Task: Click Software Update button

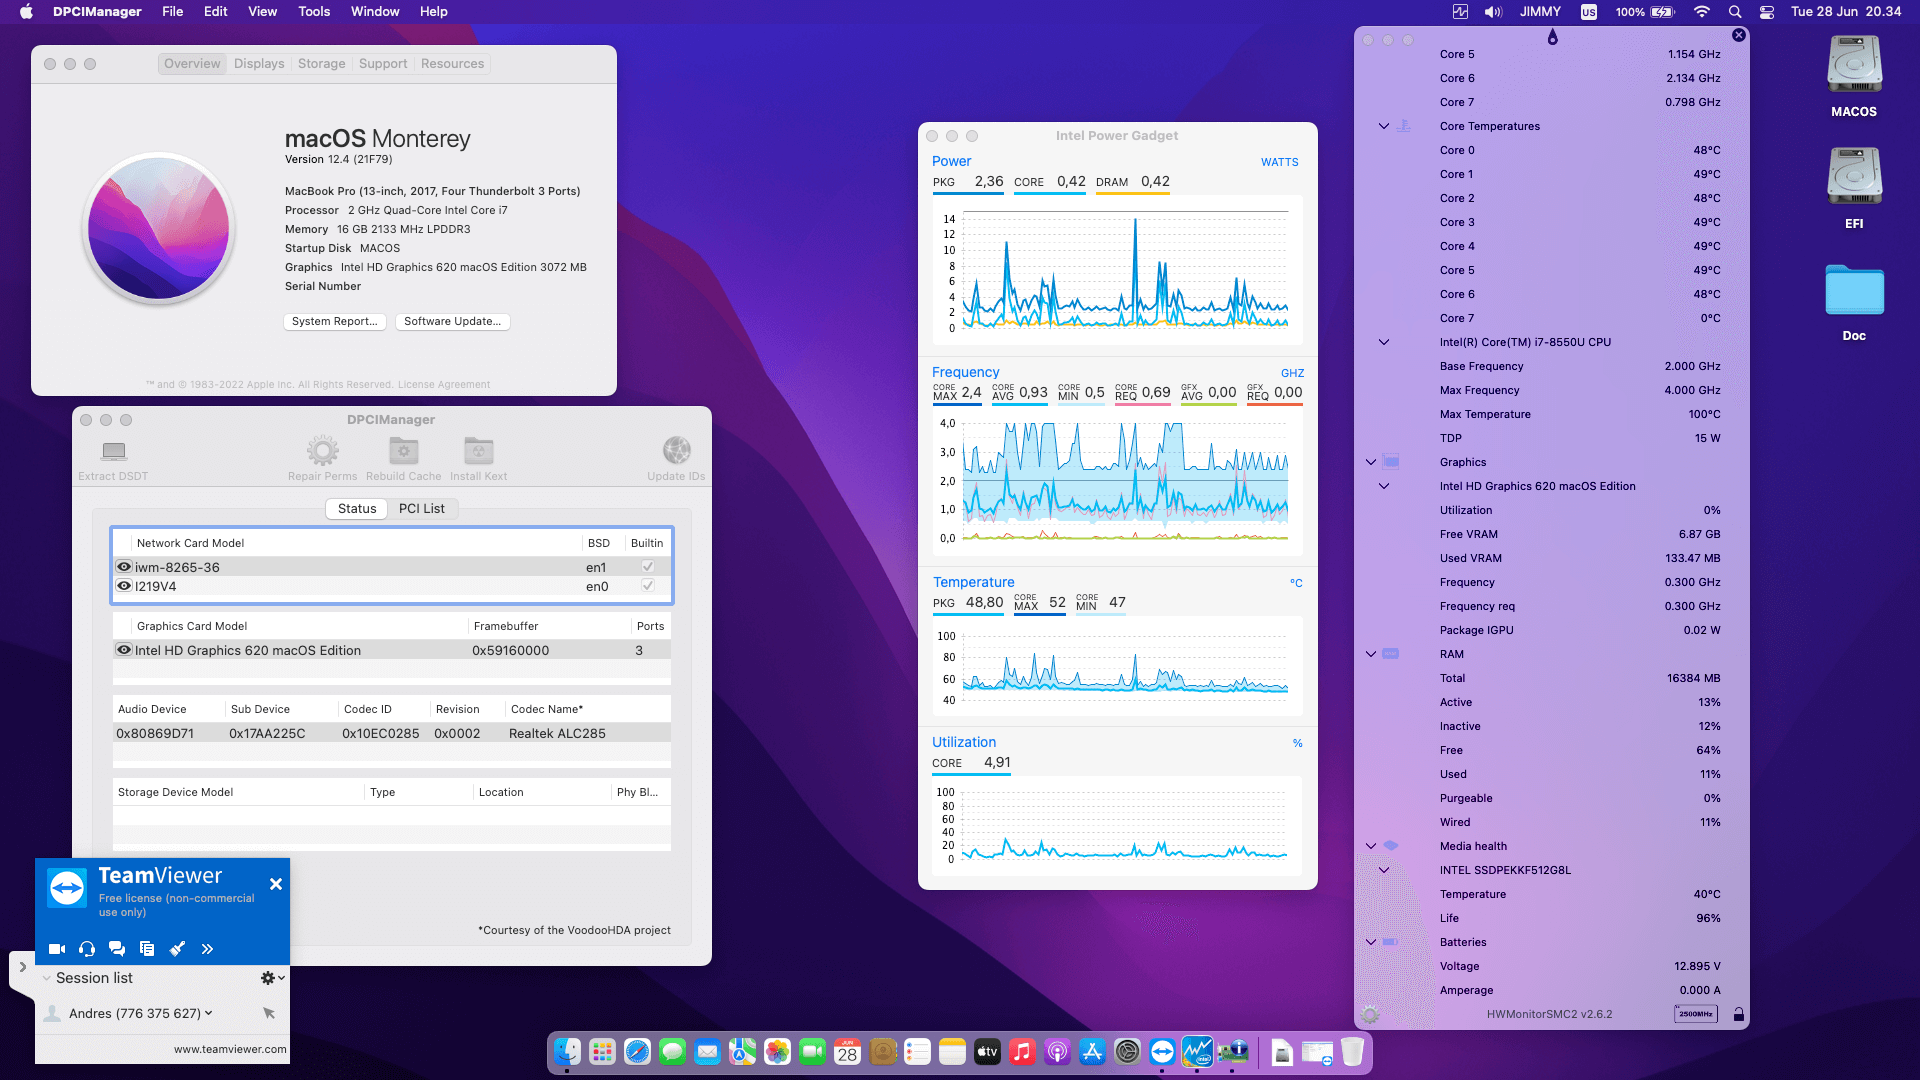Action: [x=453, y=321]
